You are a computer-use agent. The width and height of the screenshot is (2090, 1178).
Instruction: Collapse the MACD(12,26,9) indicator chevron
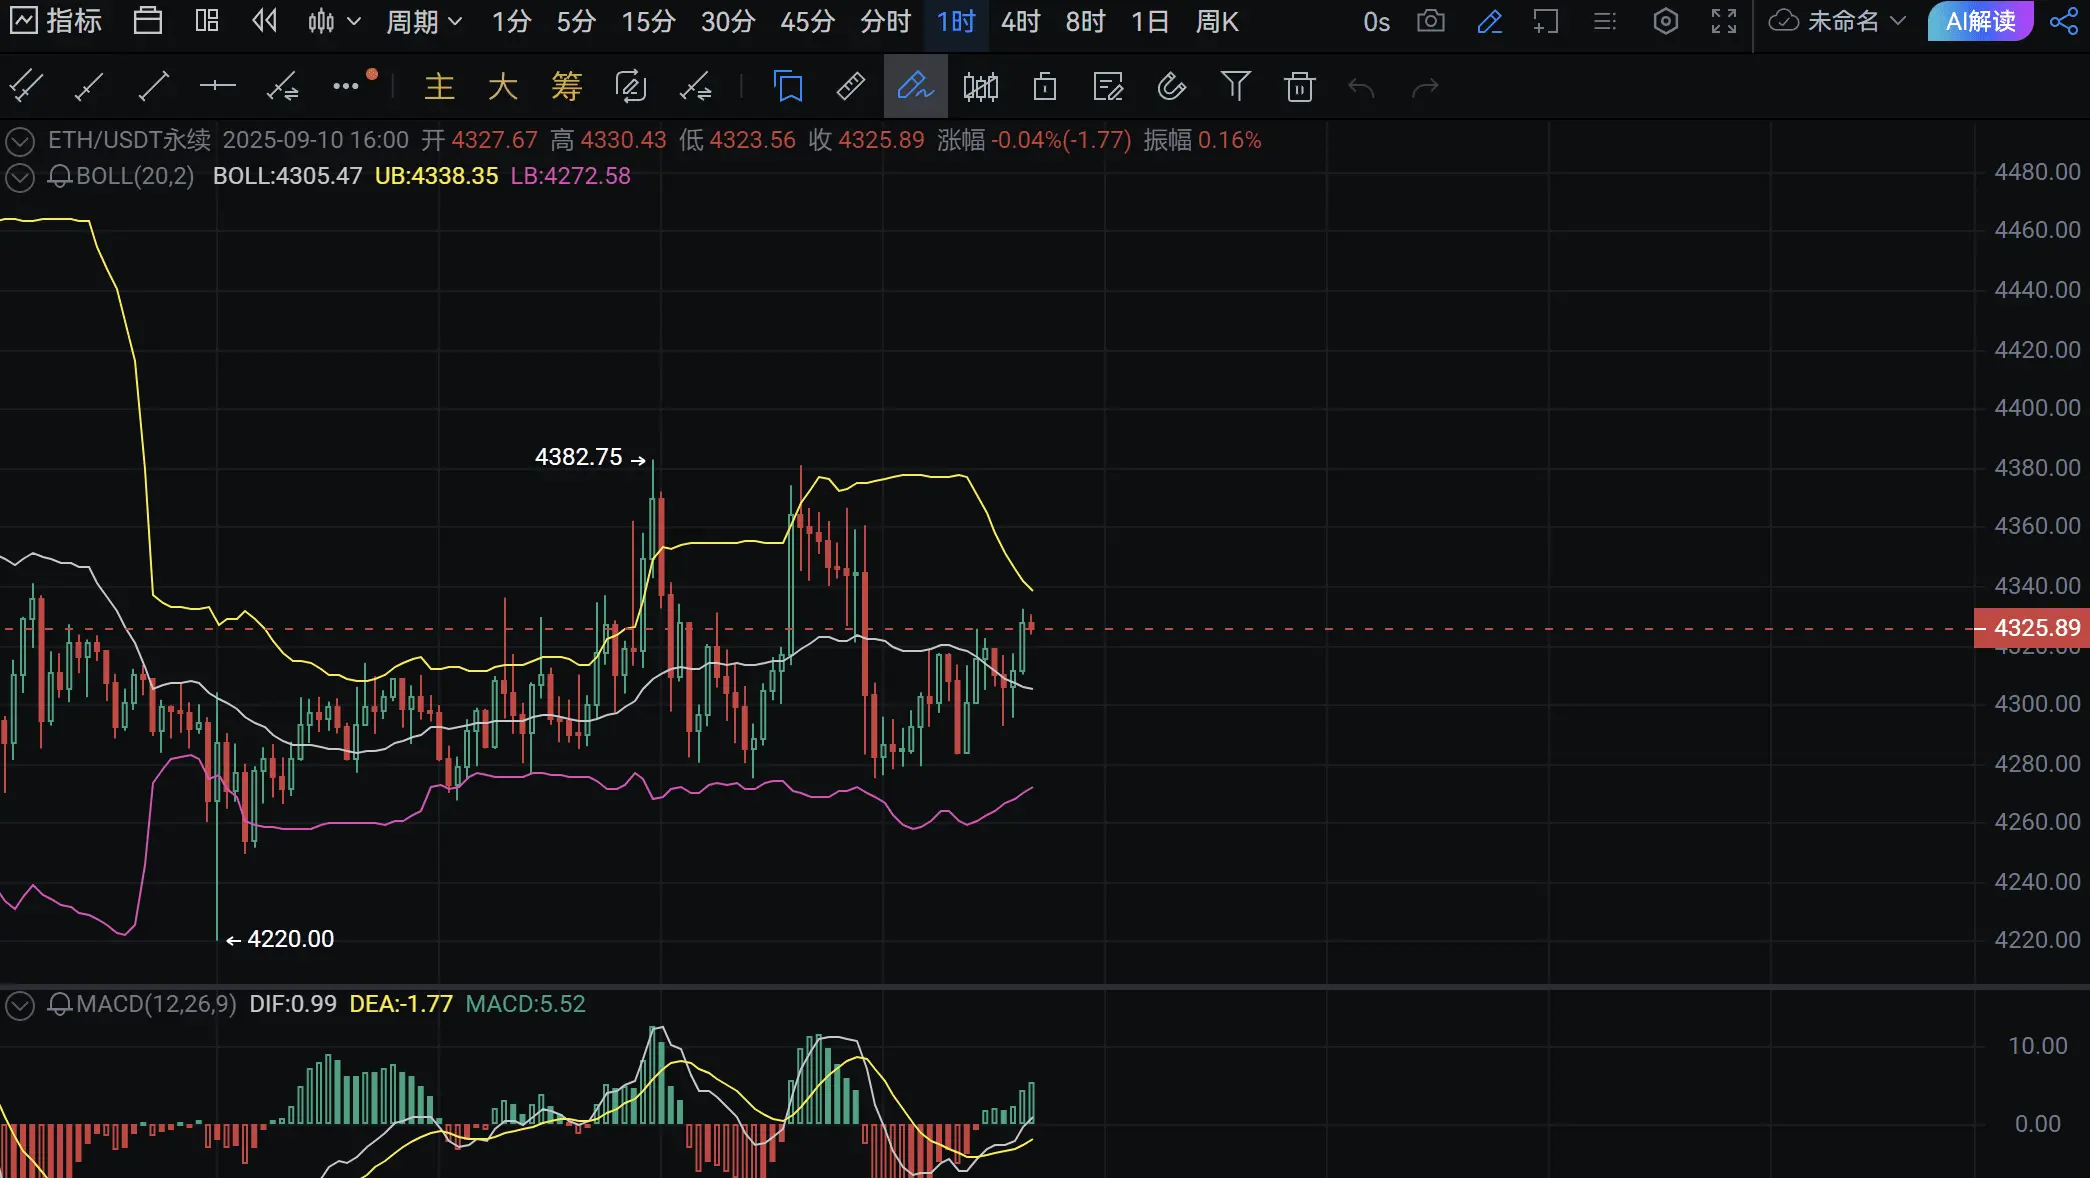click(20, 1005)
